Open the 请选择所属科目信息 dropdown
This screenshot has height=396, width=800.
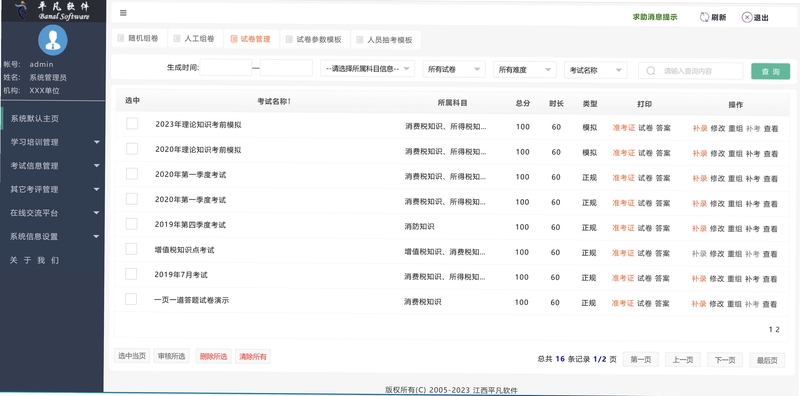[367, 69]
